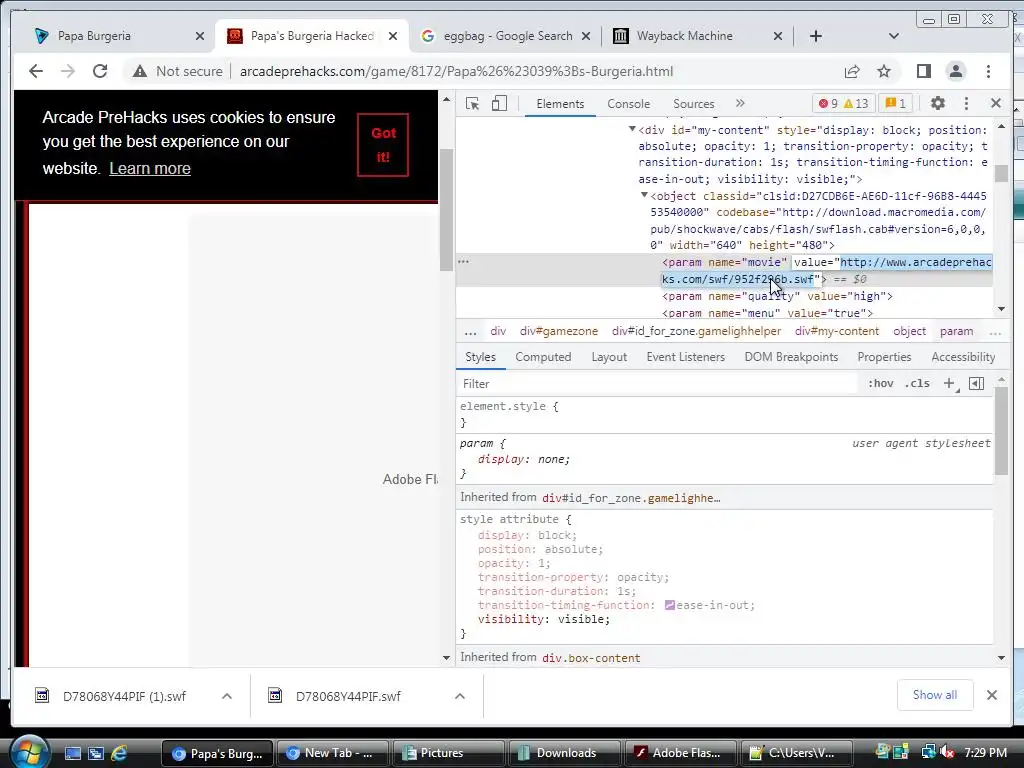Open DevTools three-dot customize menu
Viewport: 1024px width, 768px height.
pyautogui.click(x=967, y=103)
